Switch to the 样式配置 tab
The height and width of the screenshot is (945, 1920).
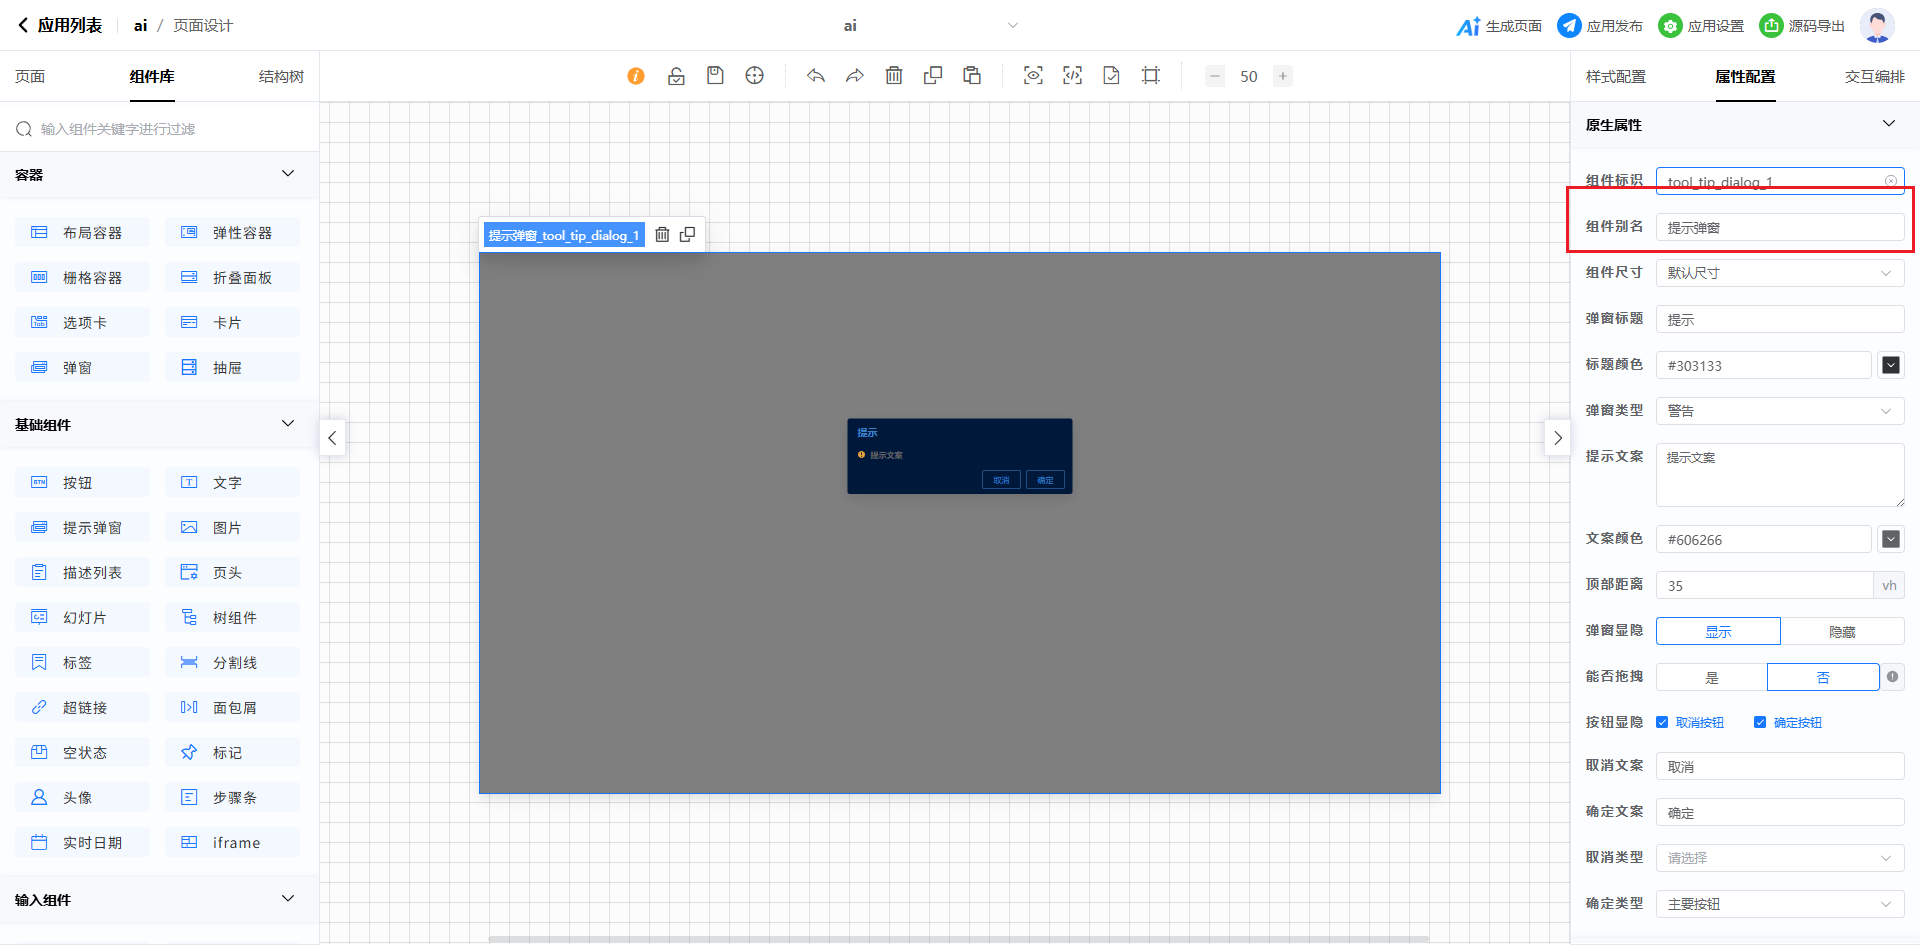tap(1615, 77)
